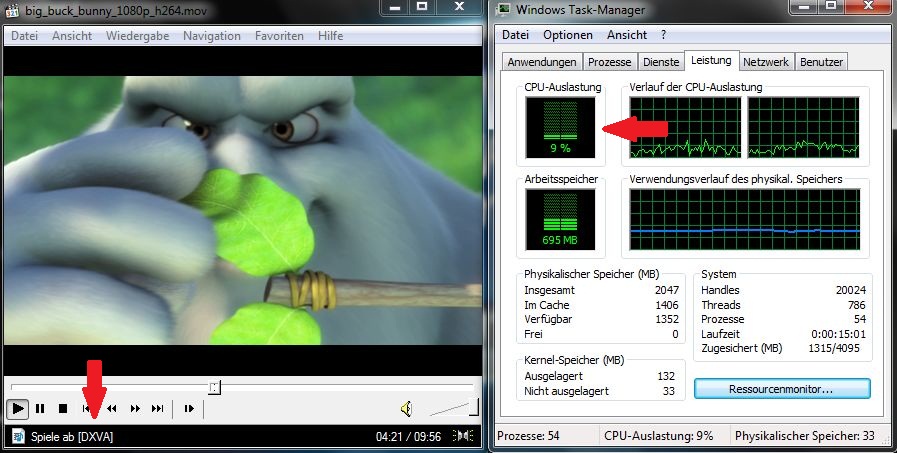897x453 pixels.
Task: Click the frame-step button
Action: coord(189,408)
